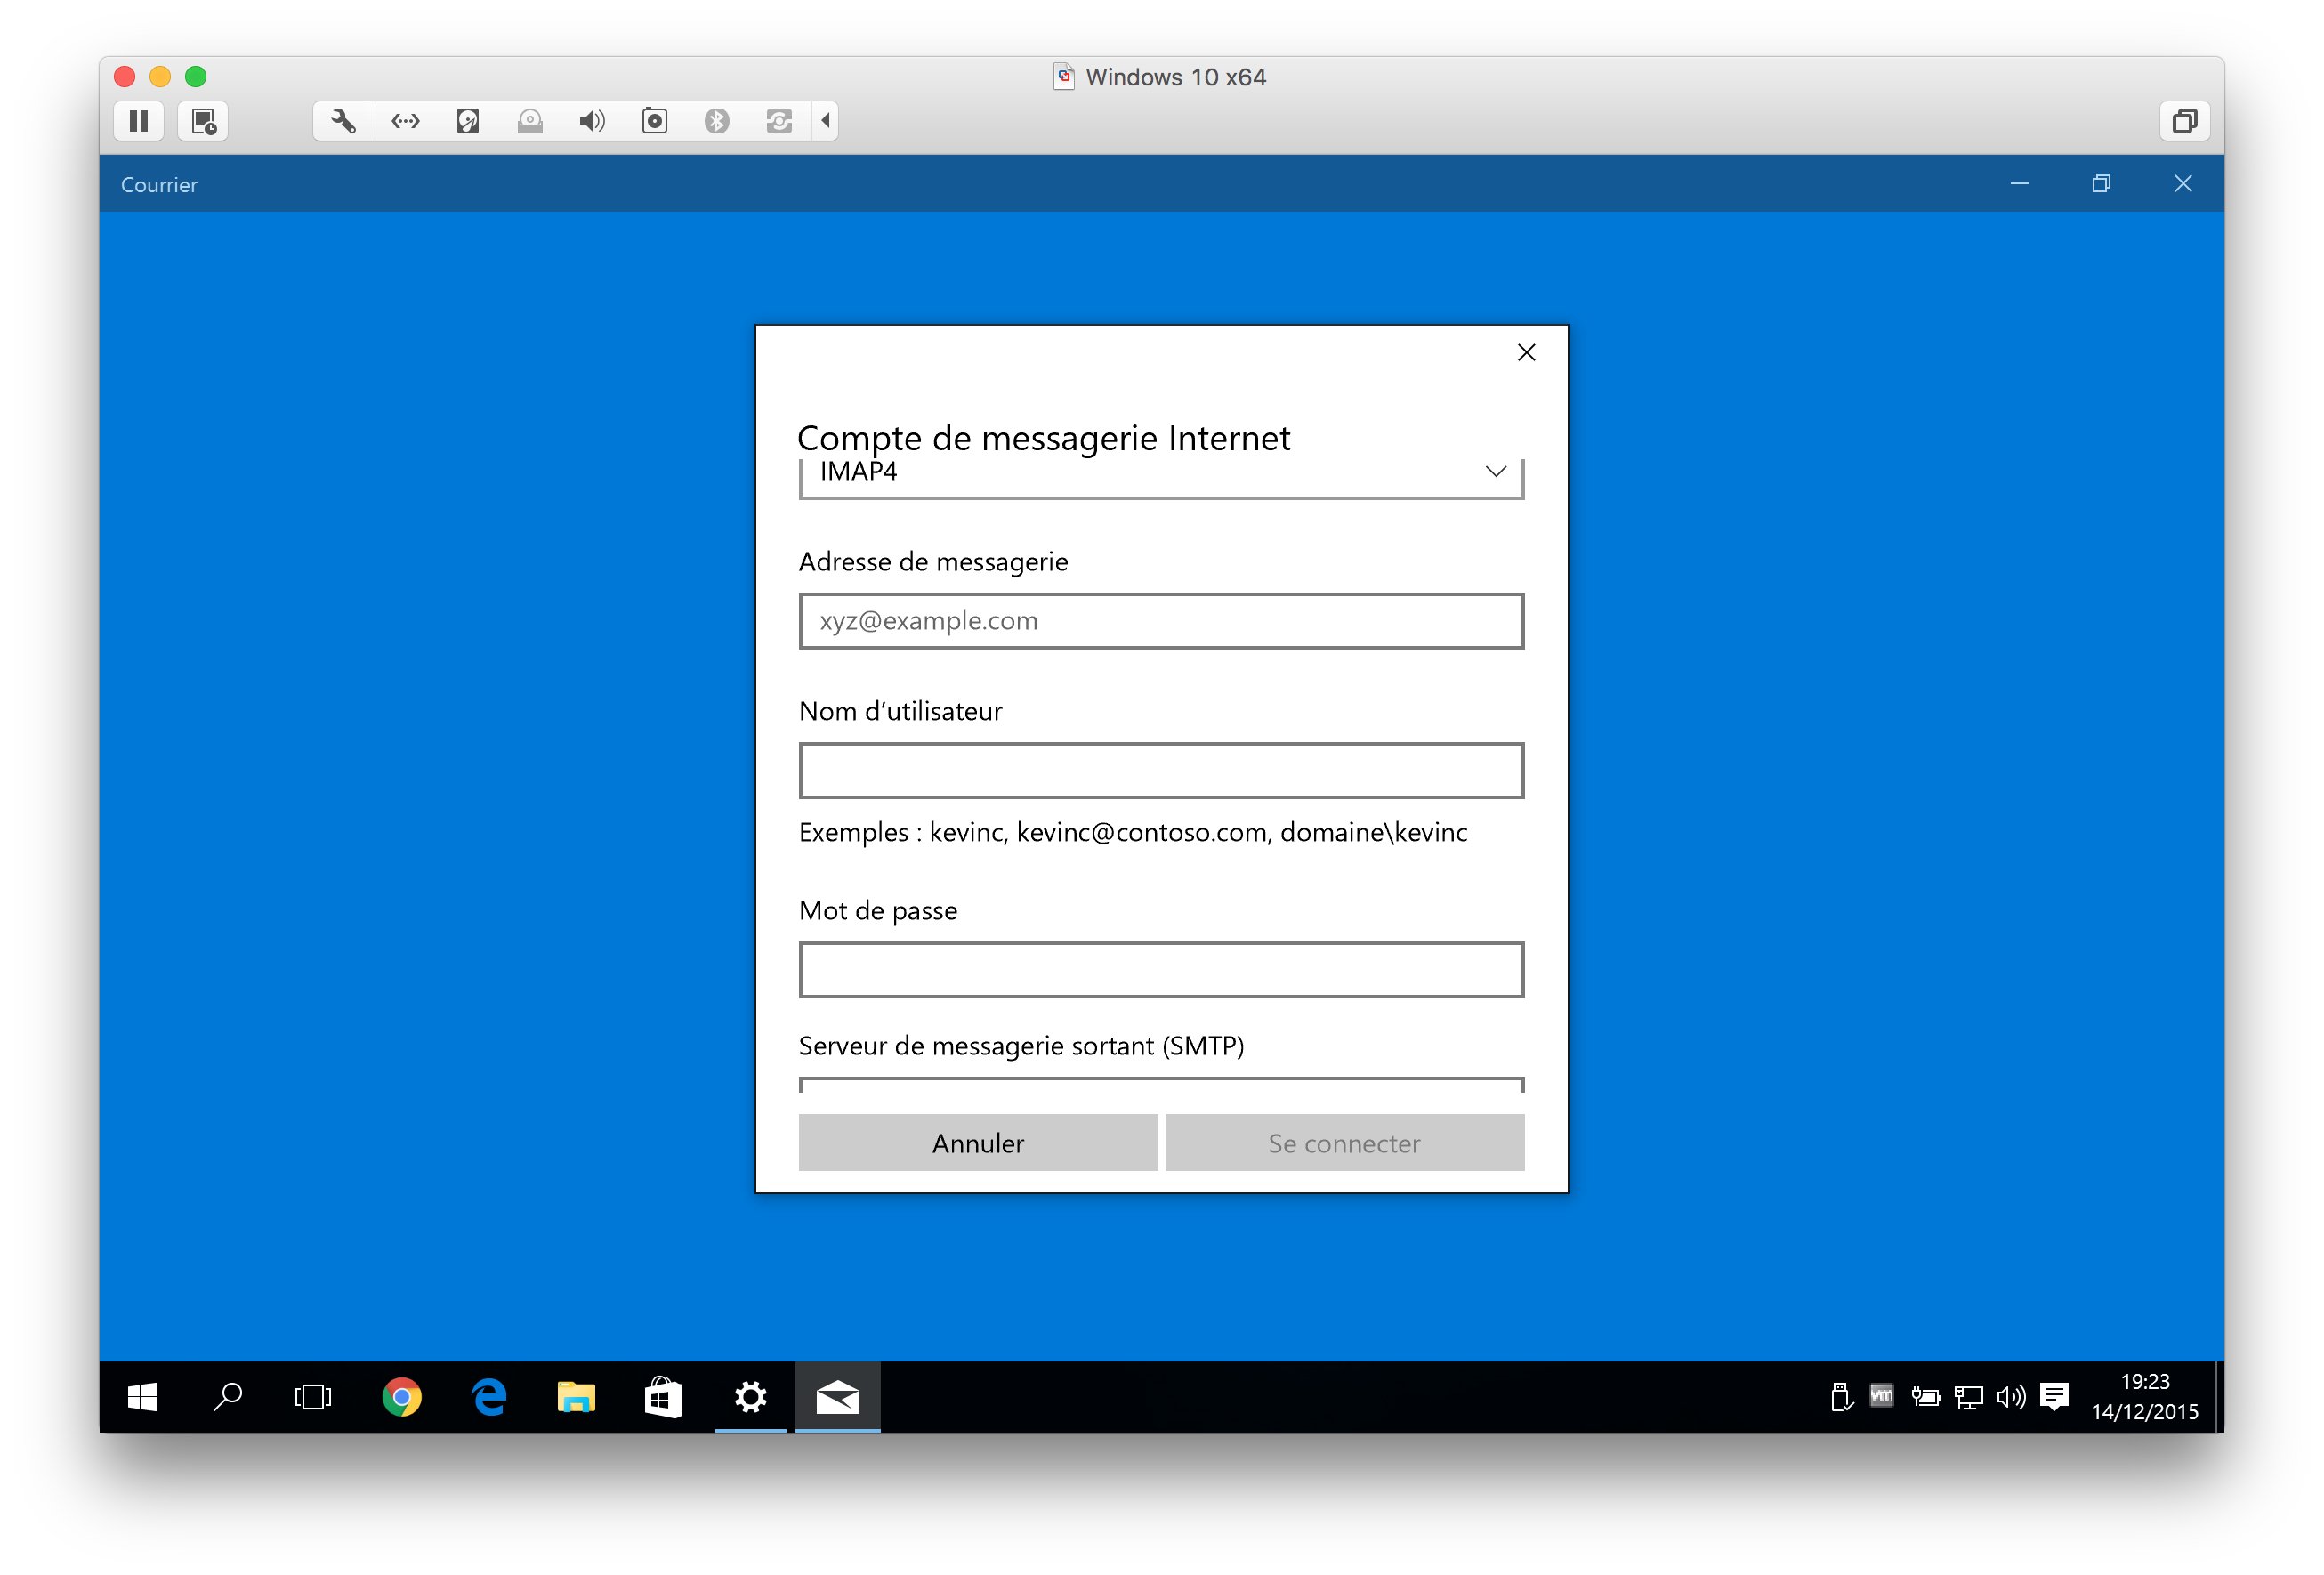Click the Mail app taskbar icon

coord(838,1397)
